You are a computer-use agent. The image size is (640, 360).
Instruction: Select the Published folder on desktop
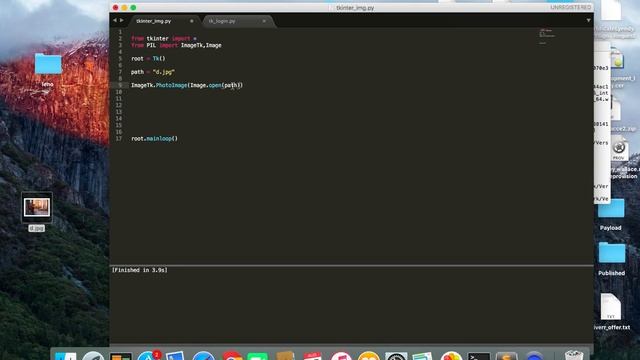[611, 252]
